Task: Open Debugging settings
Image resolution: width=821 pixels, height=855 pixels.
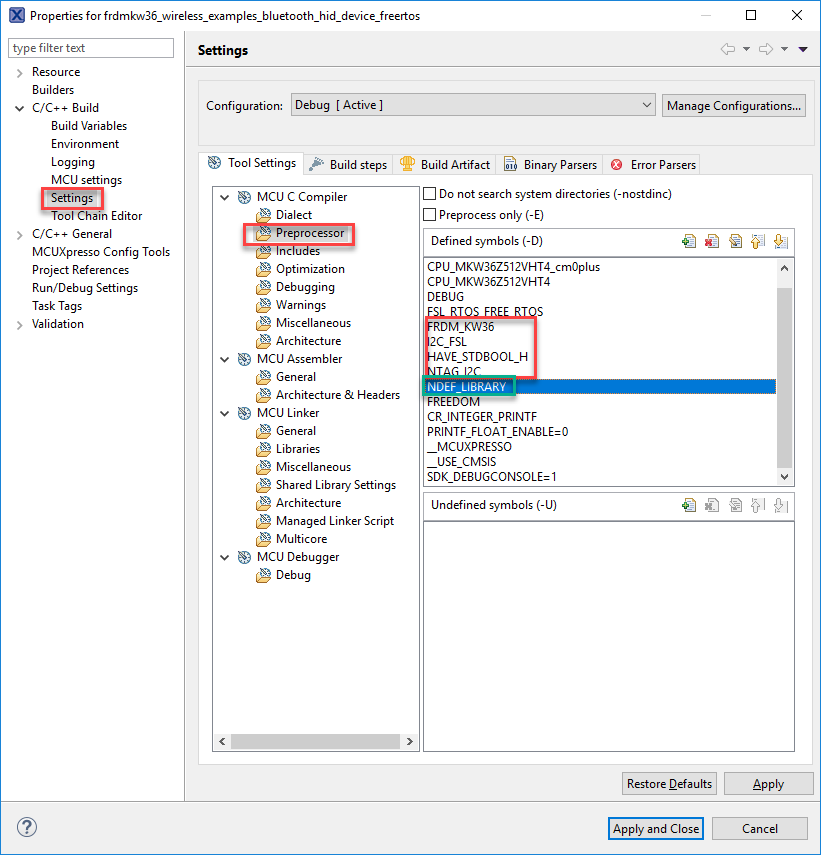Action: pos(305,287)
